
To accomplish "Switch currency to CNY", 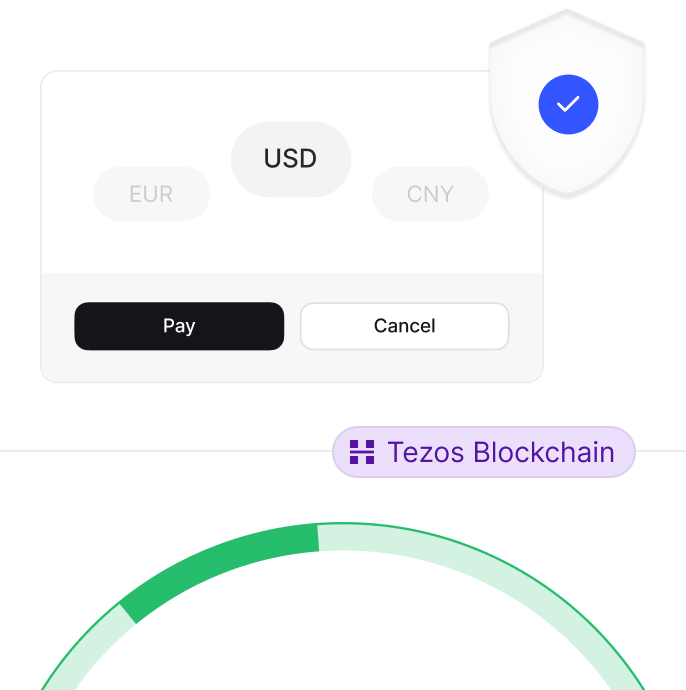I will [x=430, y=194].
